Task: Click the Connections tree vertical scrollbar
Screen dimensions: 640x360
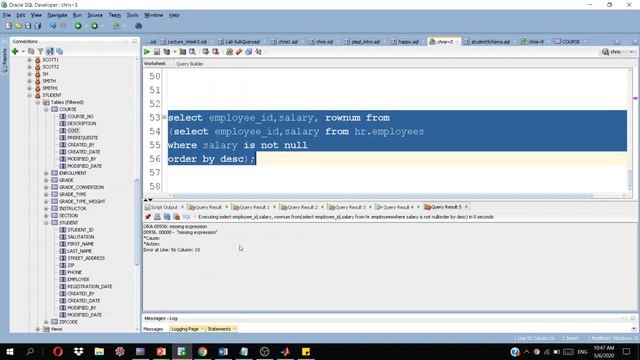Action: tap(137, 222)
